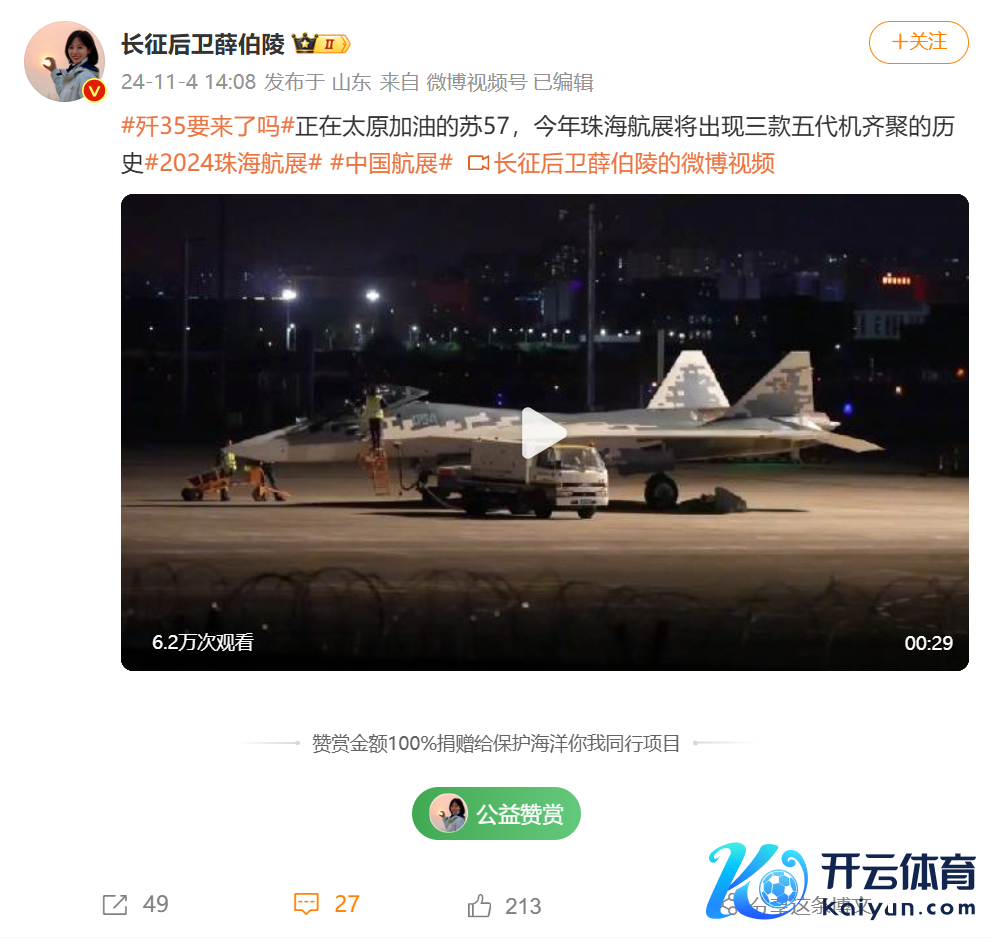
Task: Follow the author with +关注 button
Action: point(918,42)
